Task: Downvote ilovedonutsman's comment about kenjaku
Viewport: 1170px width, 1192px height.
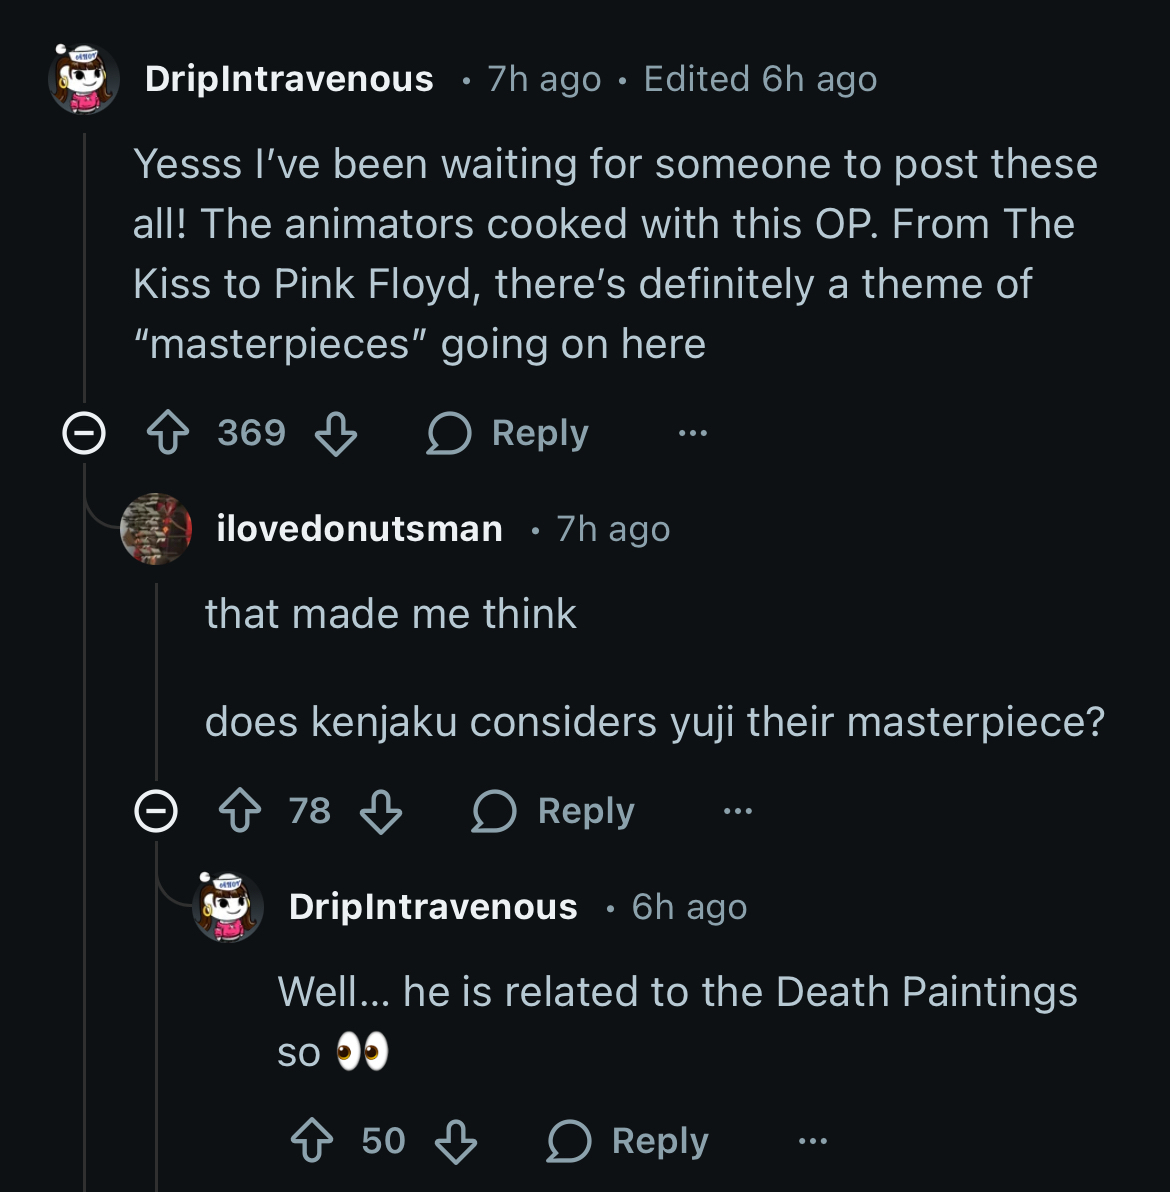Action: 381,811
